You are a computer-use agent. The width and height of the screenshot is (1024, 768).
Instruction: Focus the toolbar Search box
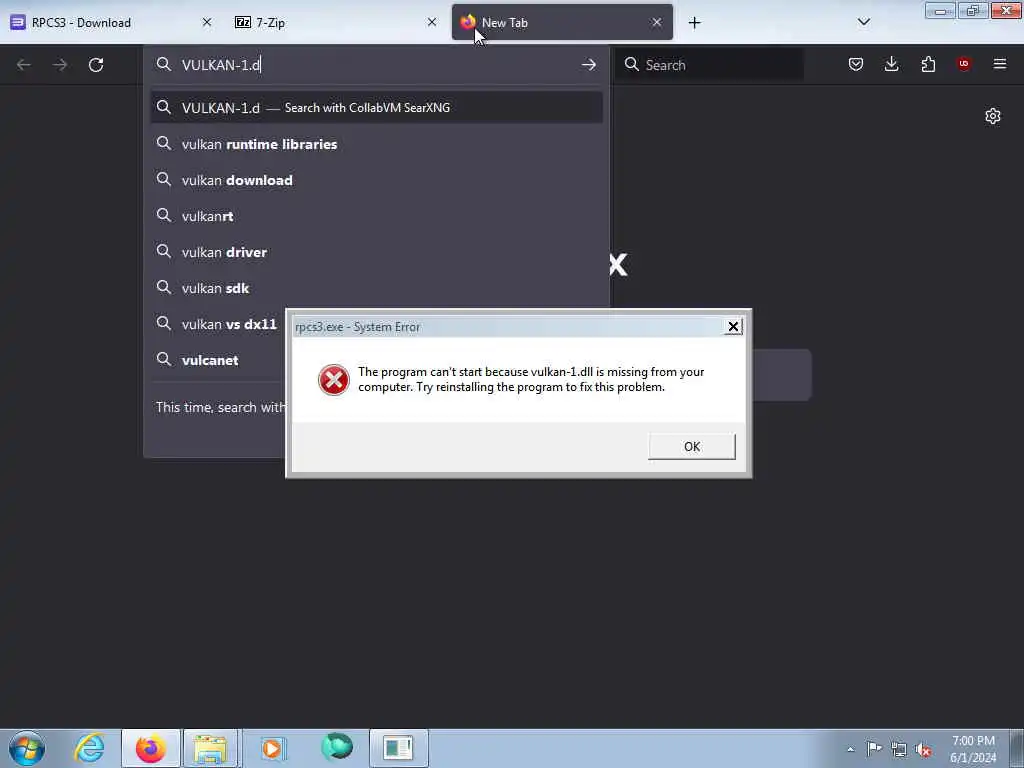pos(709,65)
